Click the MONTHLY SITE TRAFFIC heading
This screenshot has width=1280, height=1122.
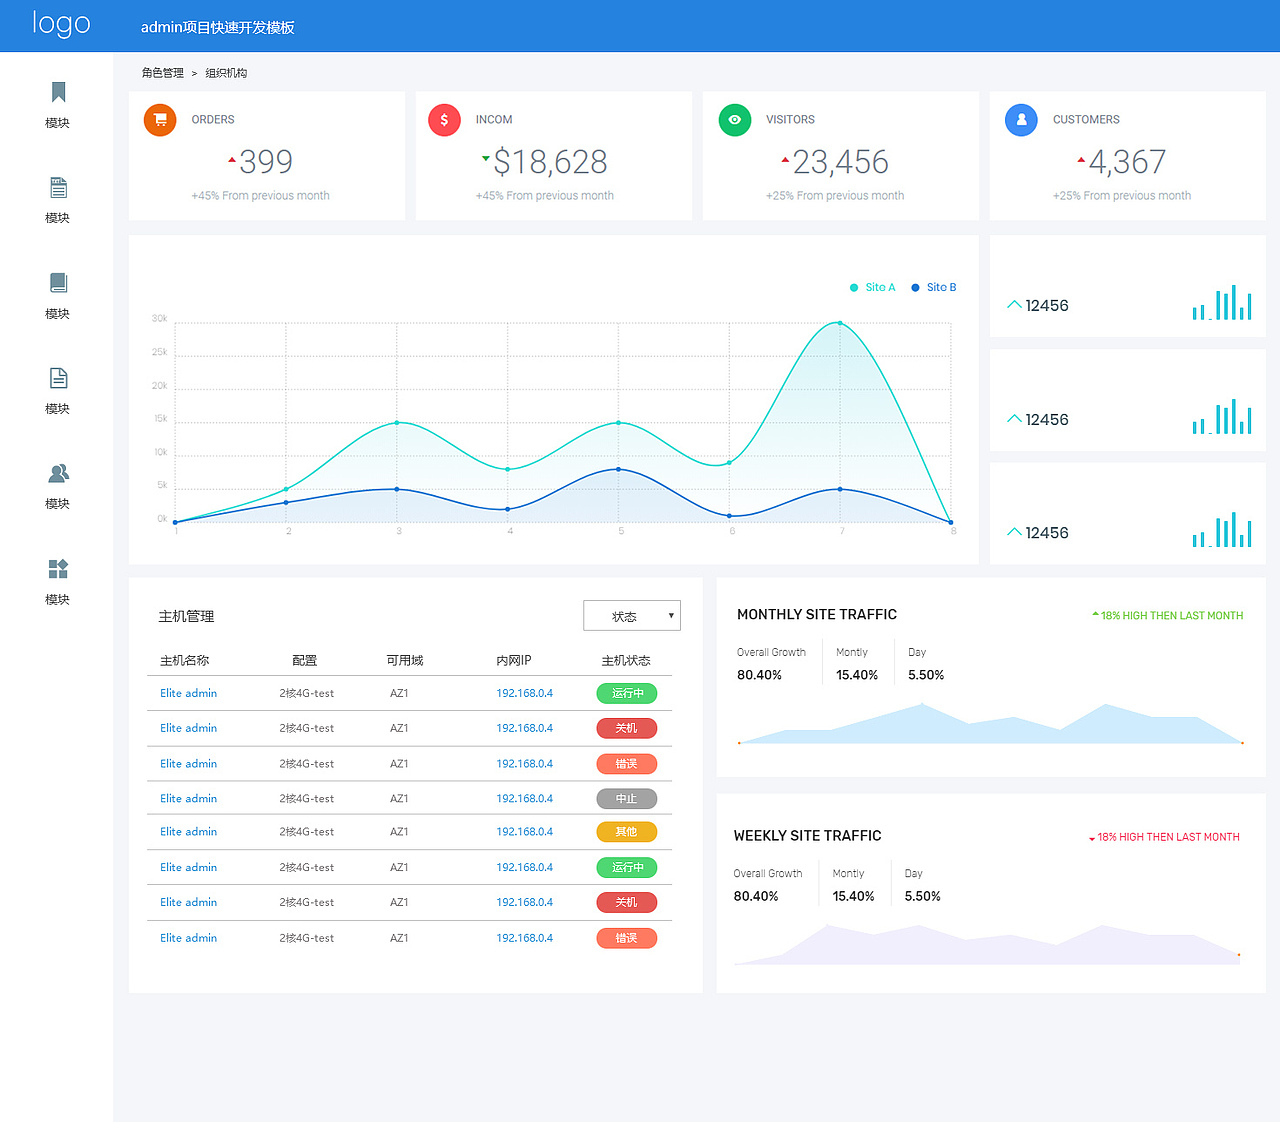pos(817,615)
